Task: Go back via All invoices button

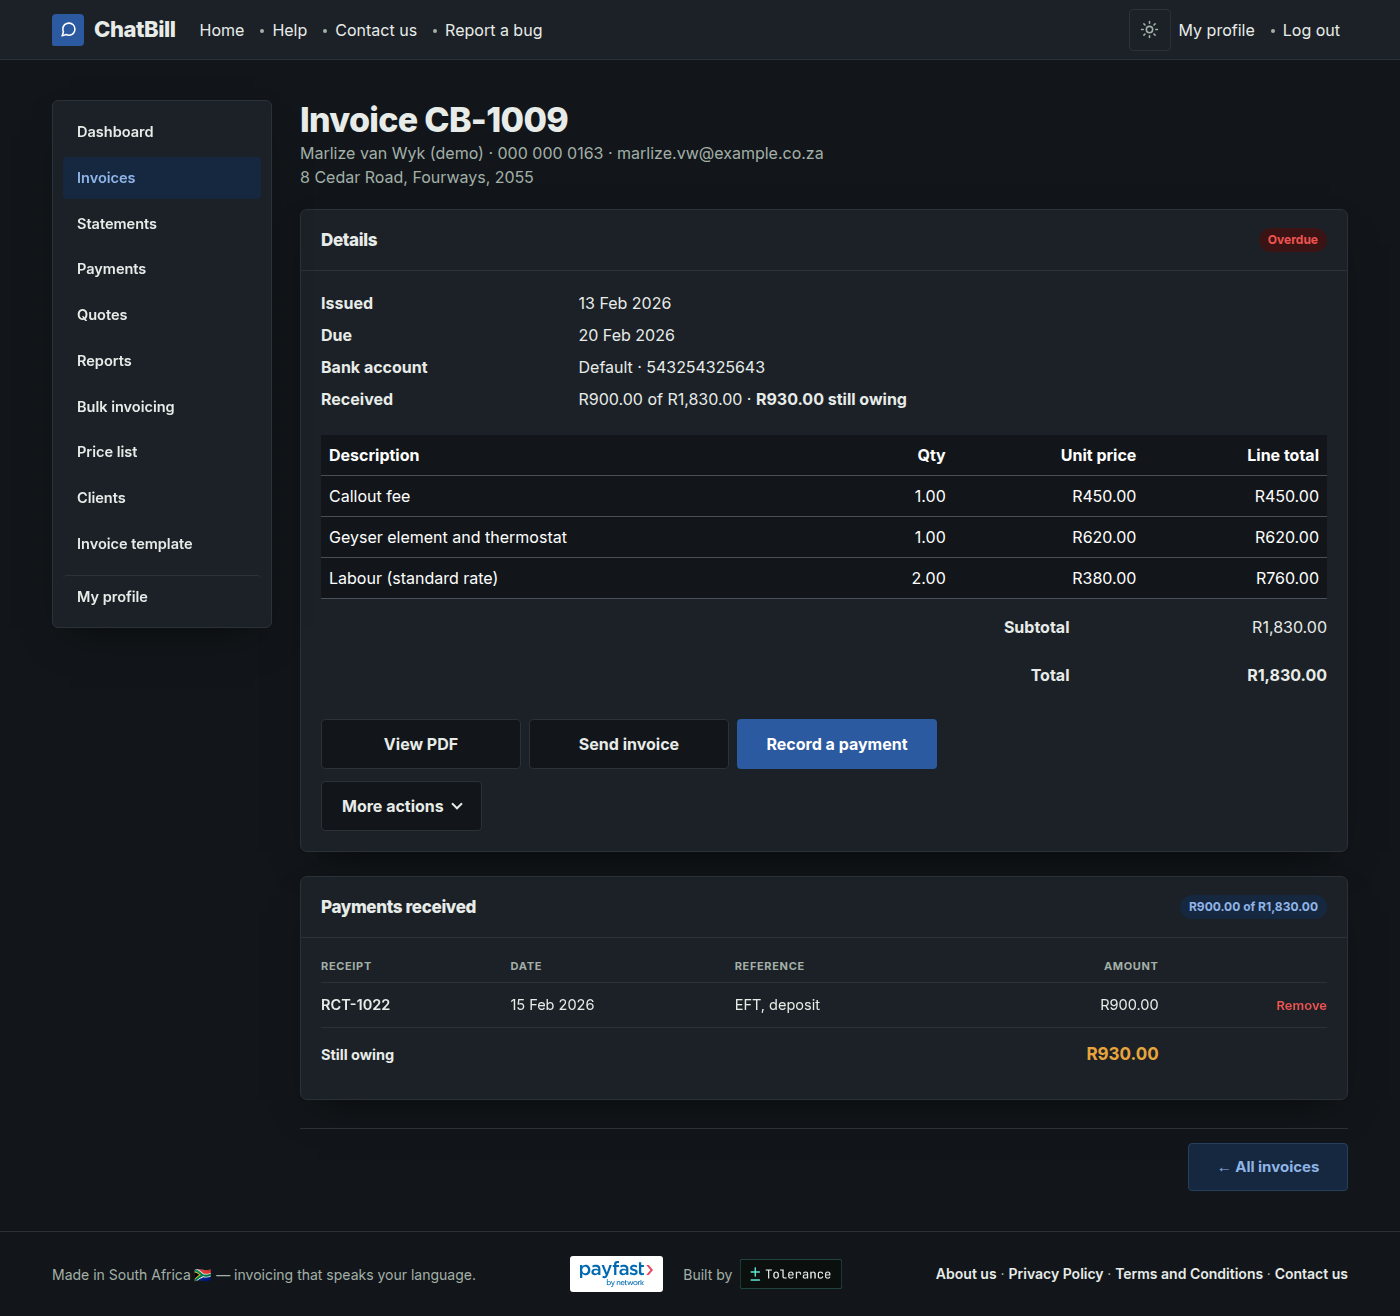Action: coord(1268,1167)
